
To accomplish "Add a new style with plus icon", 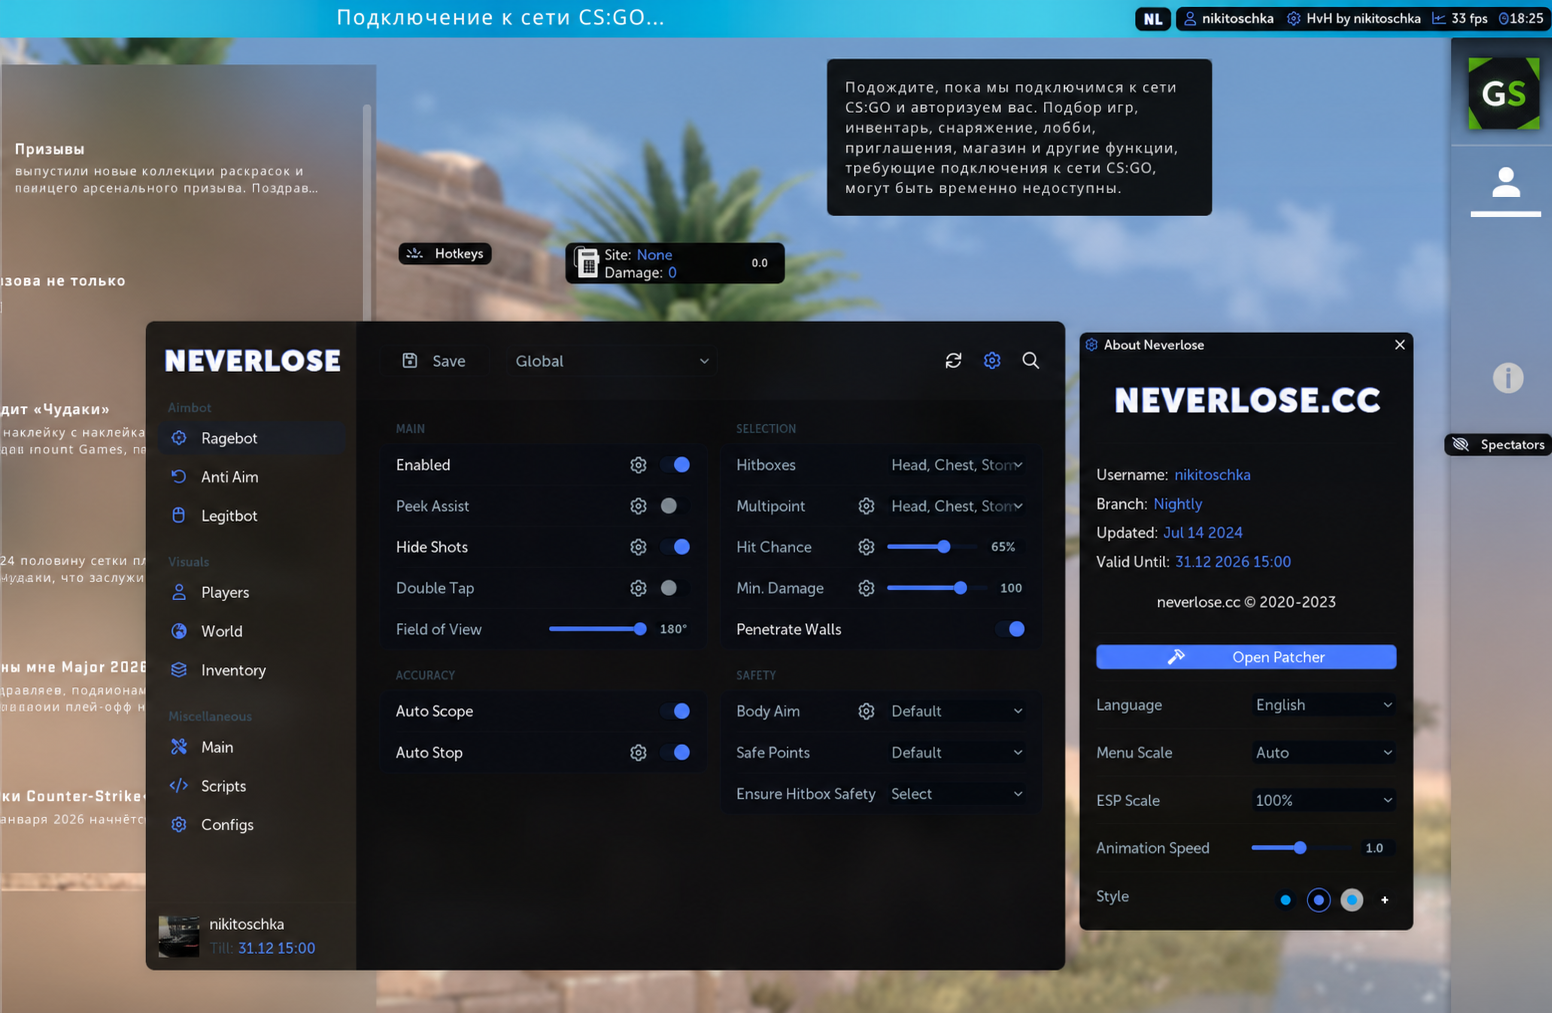I will tap(1385, 900).
